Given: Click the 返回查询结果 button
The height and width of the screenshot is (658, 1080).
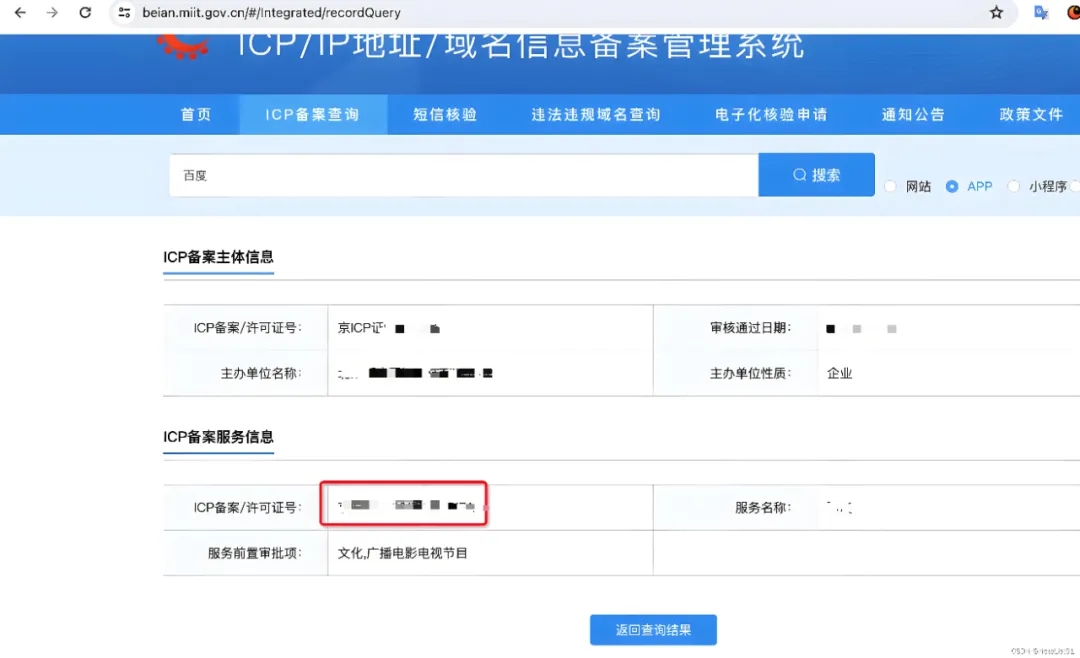Looking at the screenshot, I should (653, 629).
